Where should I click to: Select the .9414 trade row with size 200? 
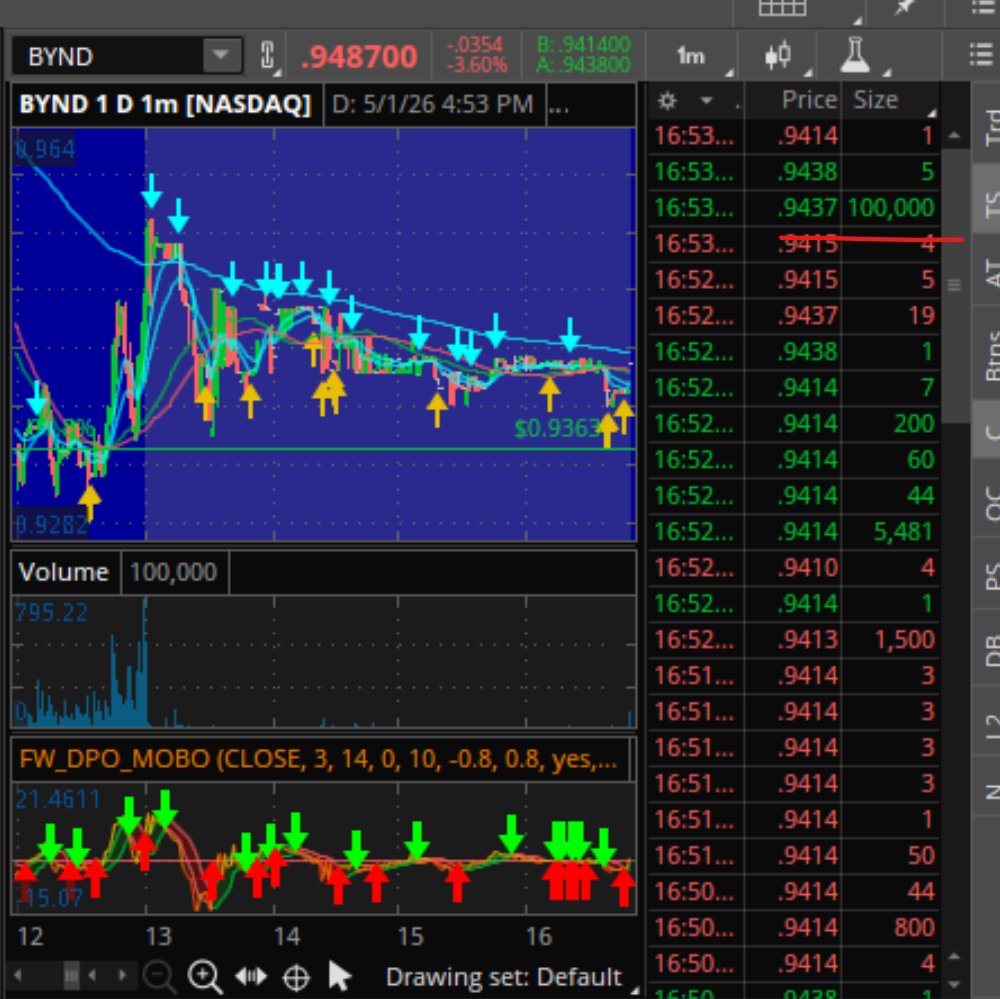point(795,424)
